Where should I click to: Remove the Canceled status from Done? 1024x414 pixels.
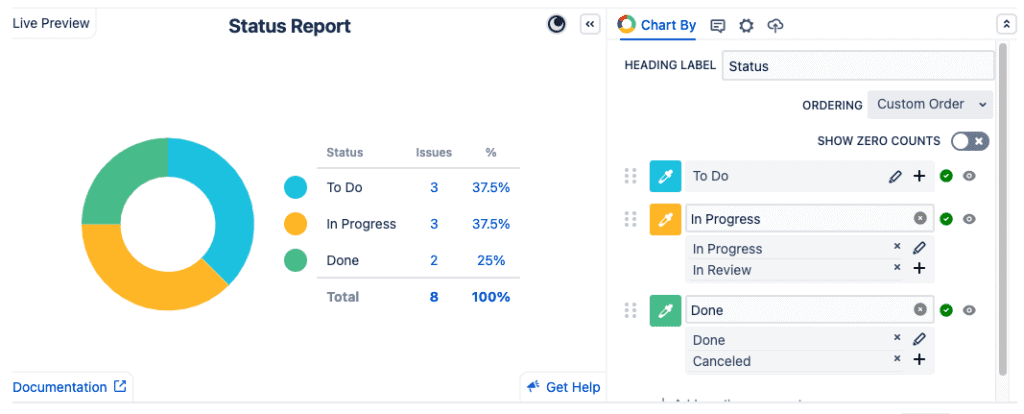click(x=897, y=359)
